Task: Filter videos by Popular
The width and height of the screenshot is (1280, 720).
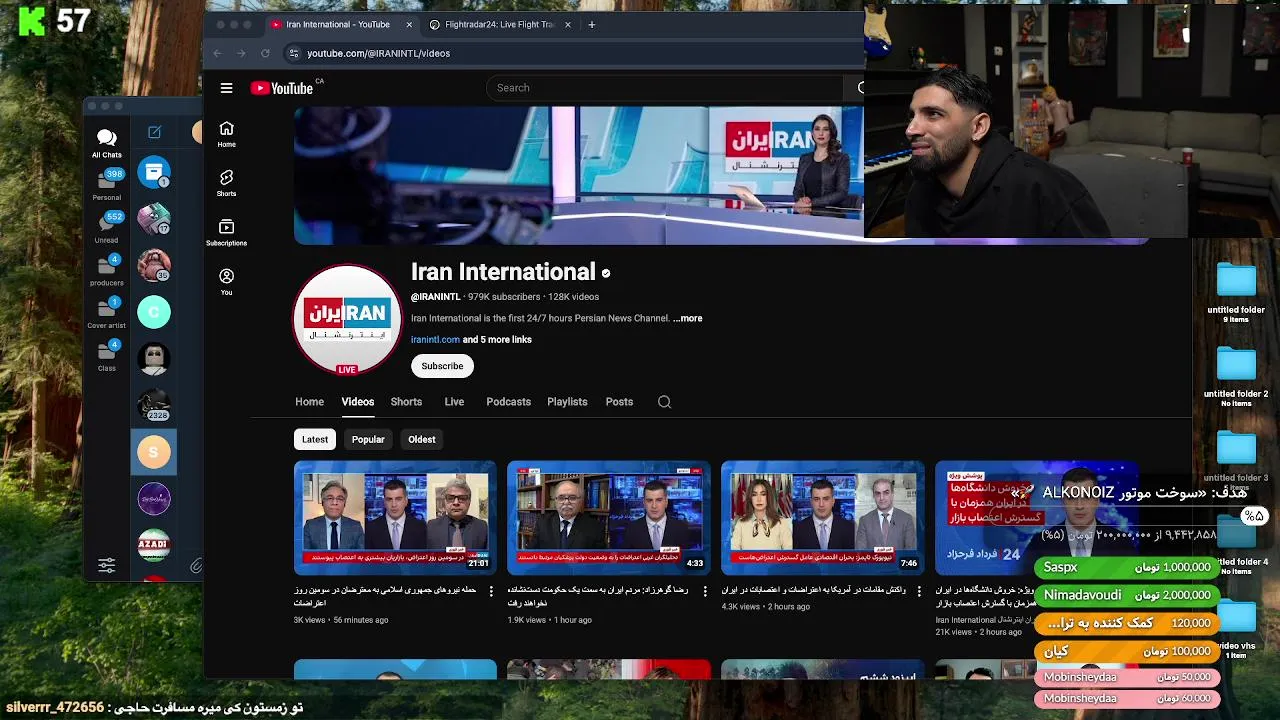Action: tap(368, 439)
